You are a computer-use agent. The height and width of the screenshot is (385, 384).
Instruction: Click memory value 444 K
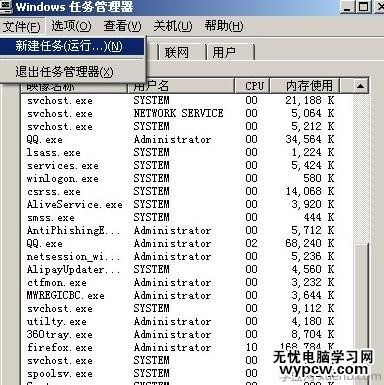tap(318, 217)
